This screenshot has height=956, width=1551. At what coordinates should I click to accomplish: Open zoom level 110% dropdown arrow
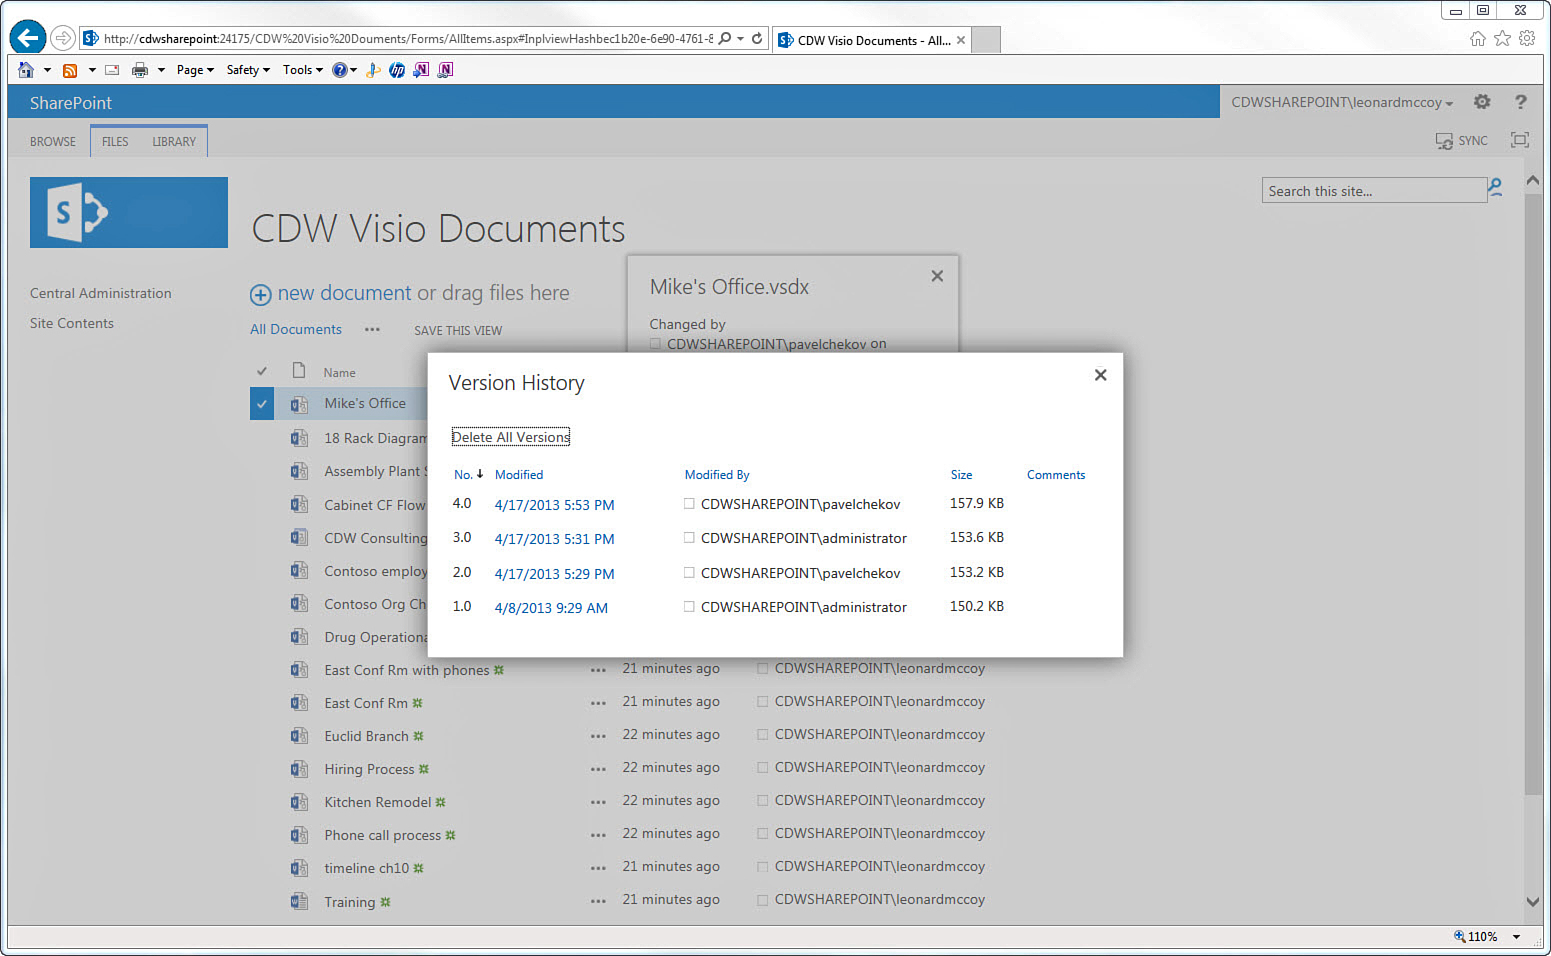(1516, 937)
